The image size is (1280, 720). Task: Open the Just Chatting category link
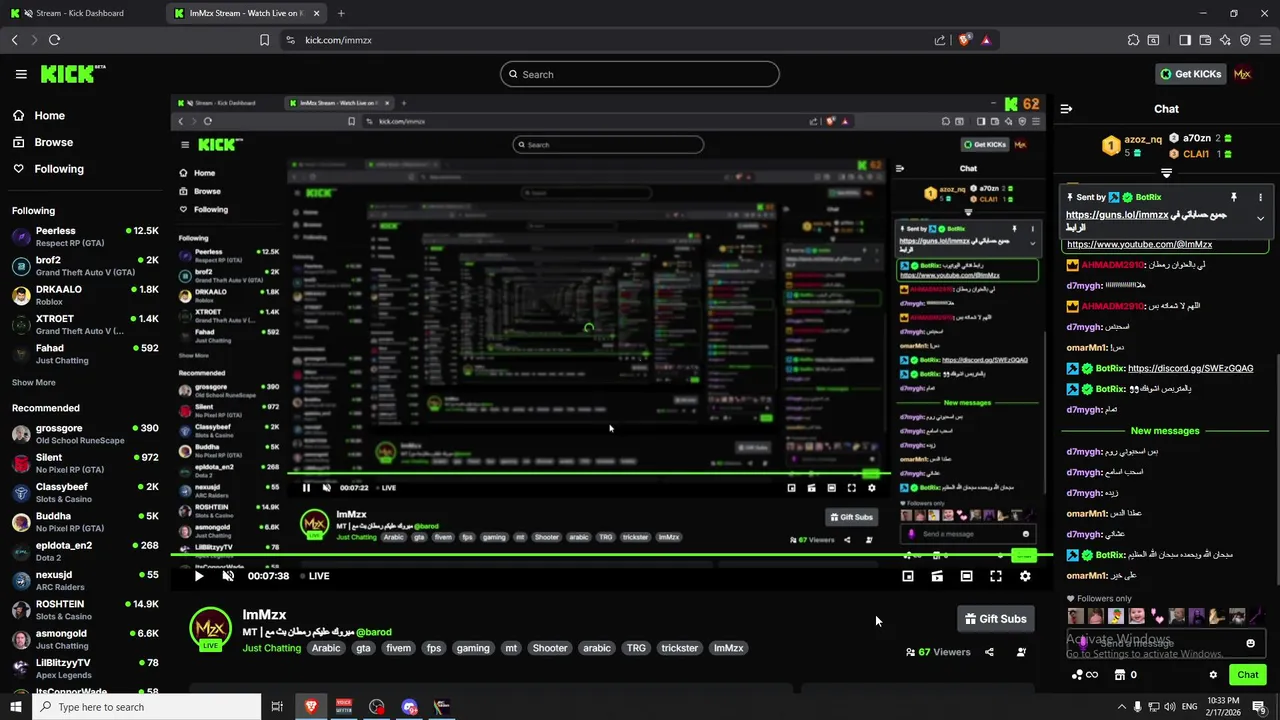point(271,648)
